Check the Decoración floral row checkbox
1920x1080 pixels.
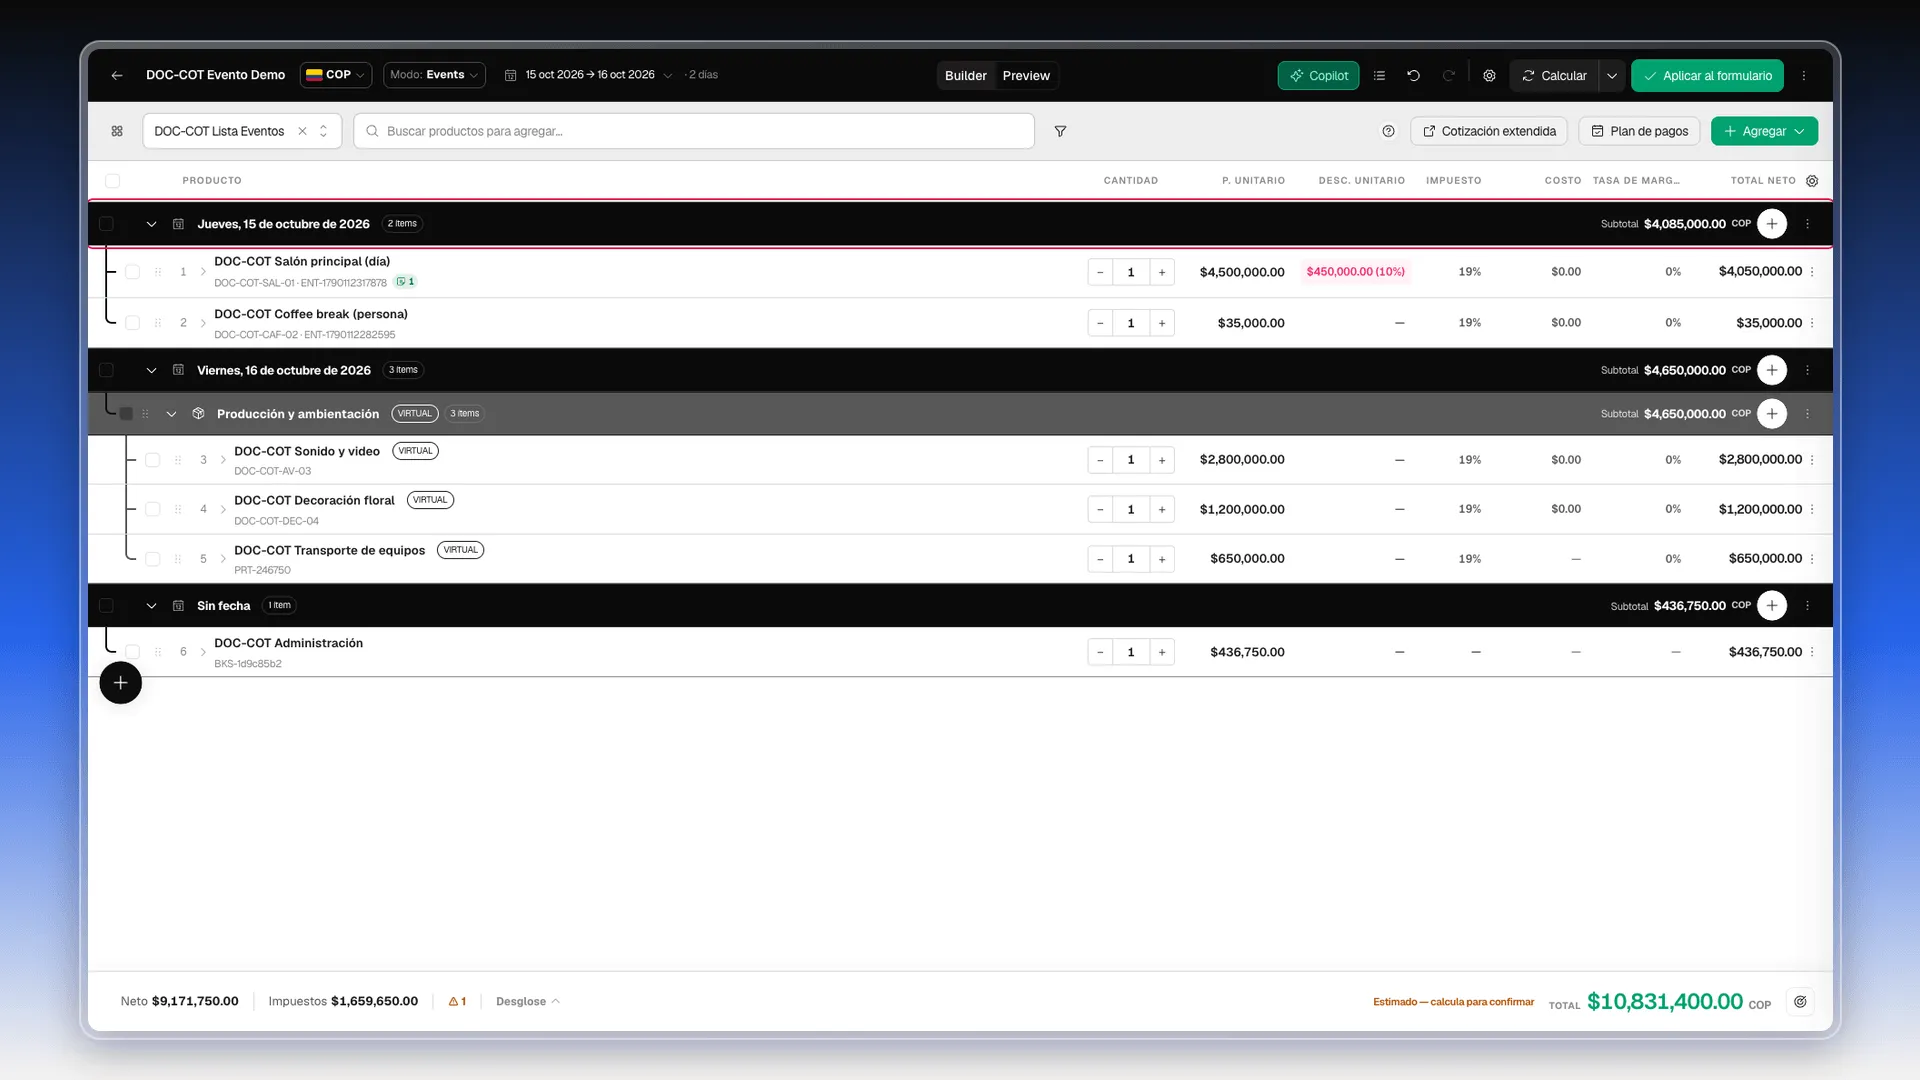point(152,509)
